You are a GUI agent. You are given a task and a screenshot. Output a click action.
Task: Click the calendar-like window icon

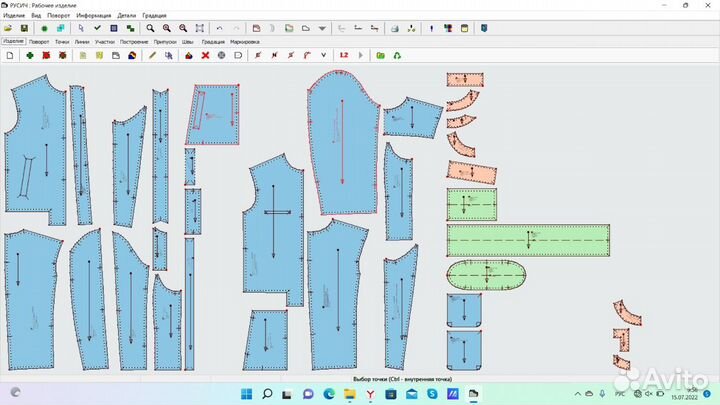pos(464,28)
